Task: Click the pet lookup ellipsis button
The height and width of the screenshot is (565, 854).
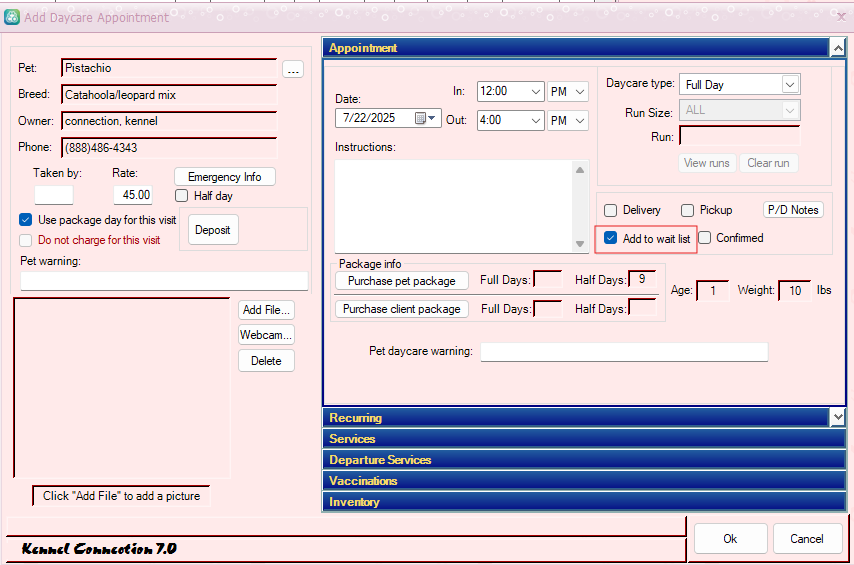Action: tap(292, 69)
